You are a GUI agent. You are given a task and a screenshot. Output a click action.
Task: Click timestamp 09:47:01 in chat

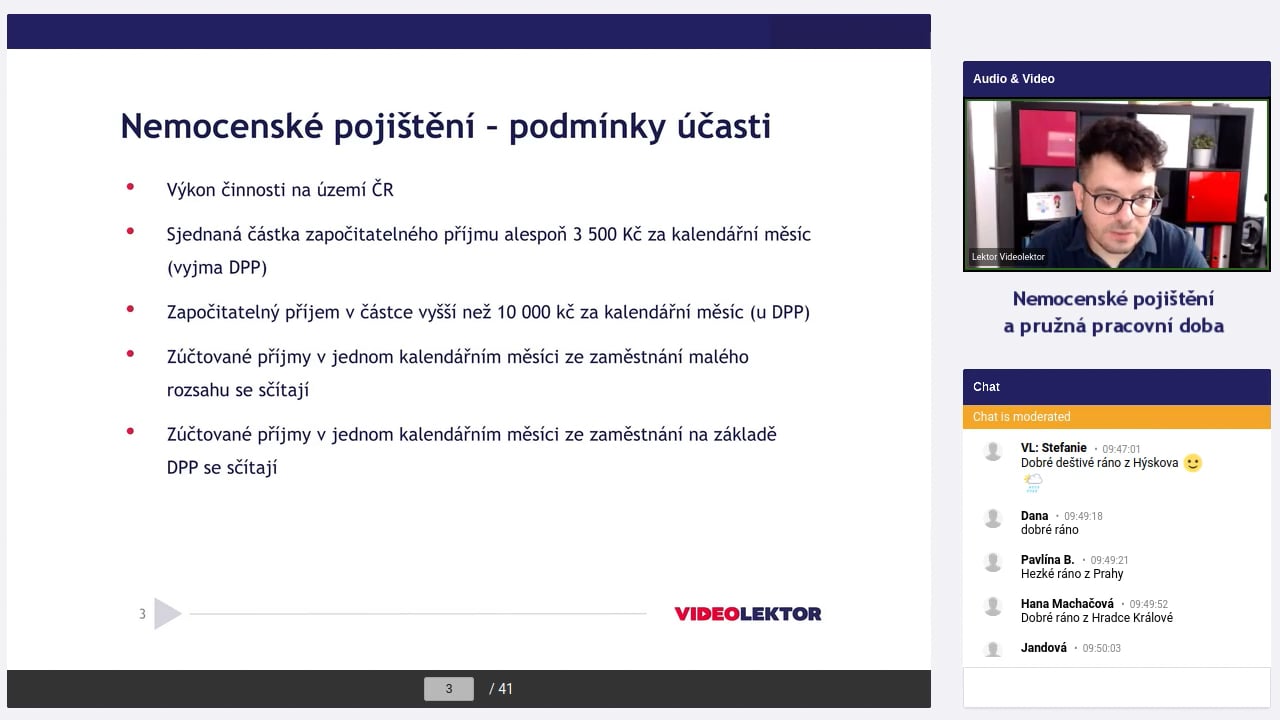(1121, 449)
